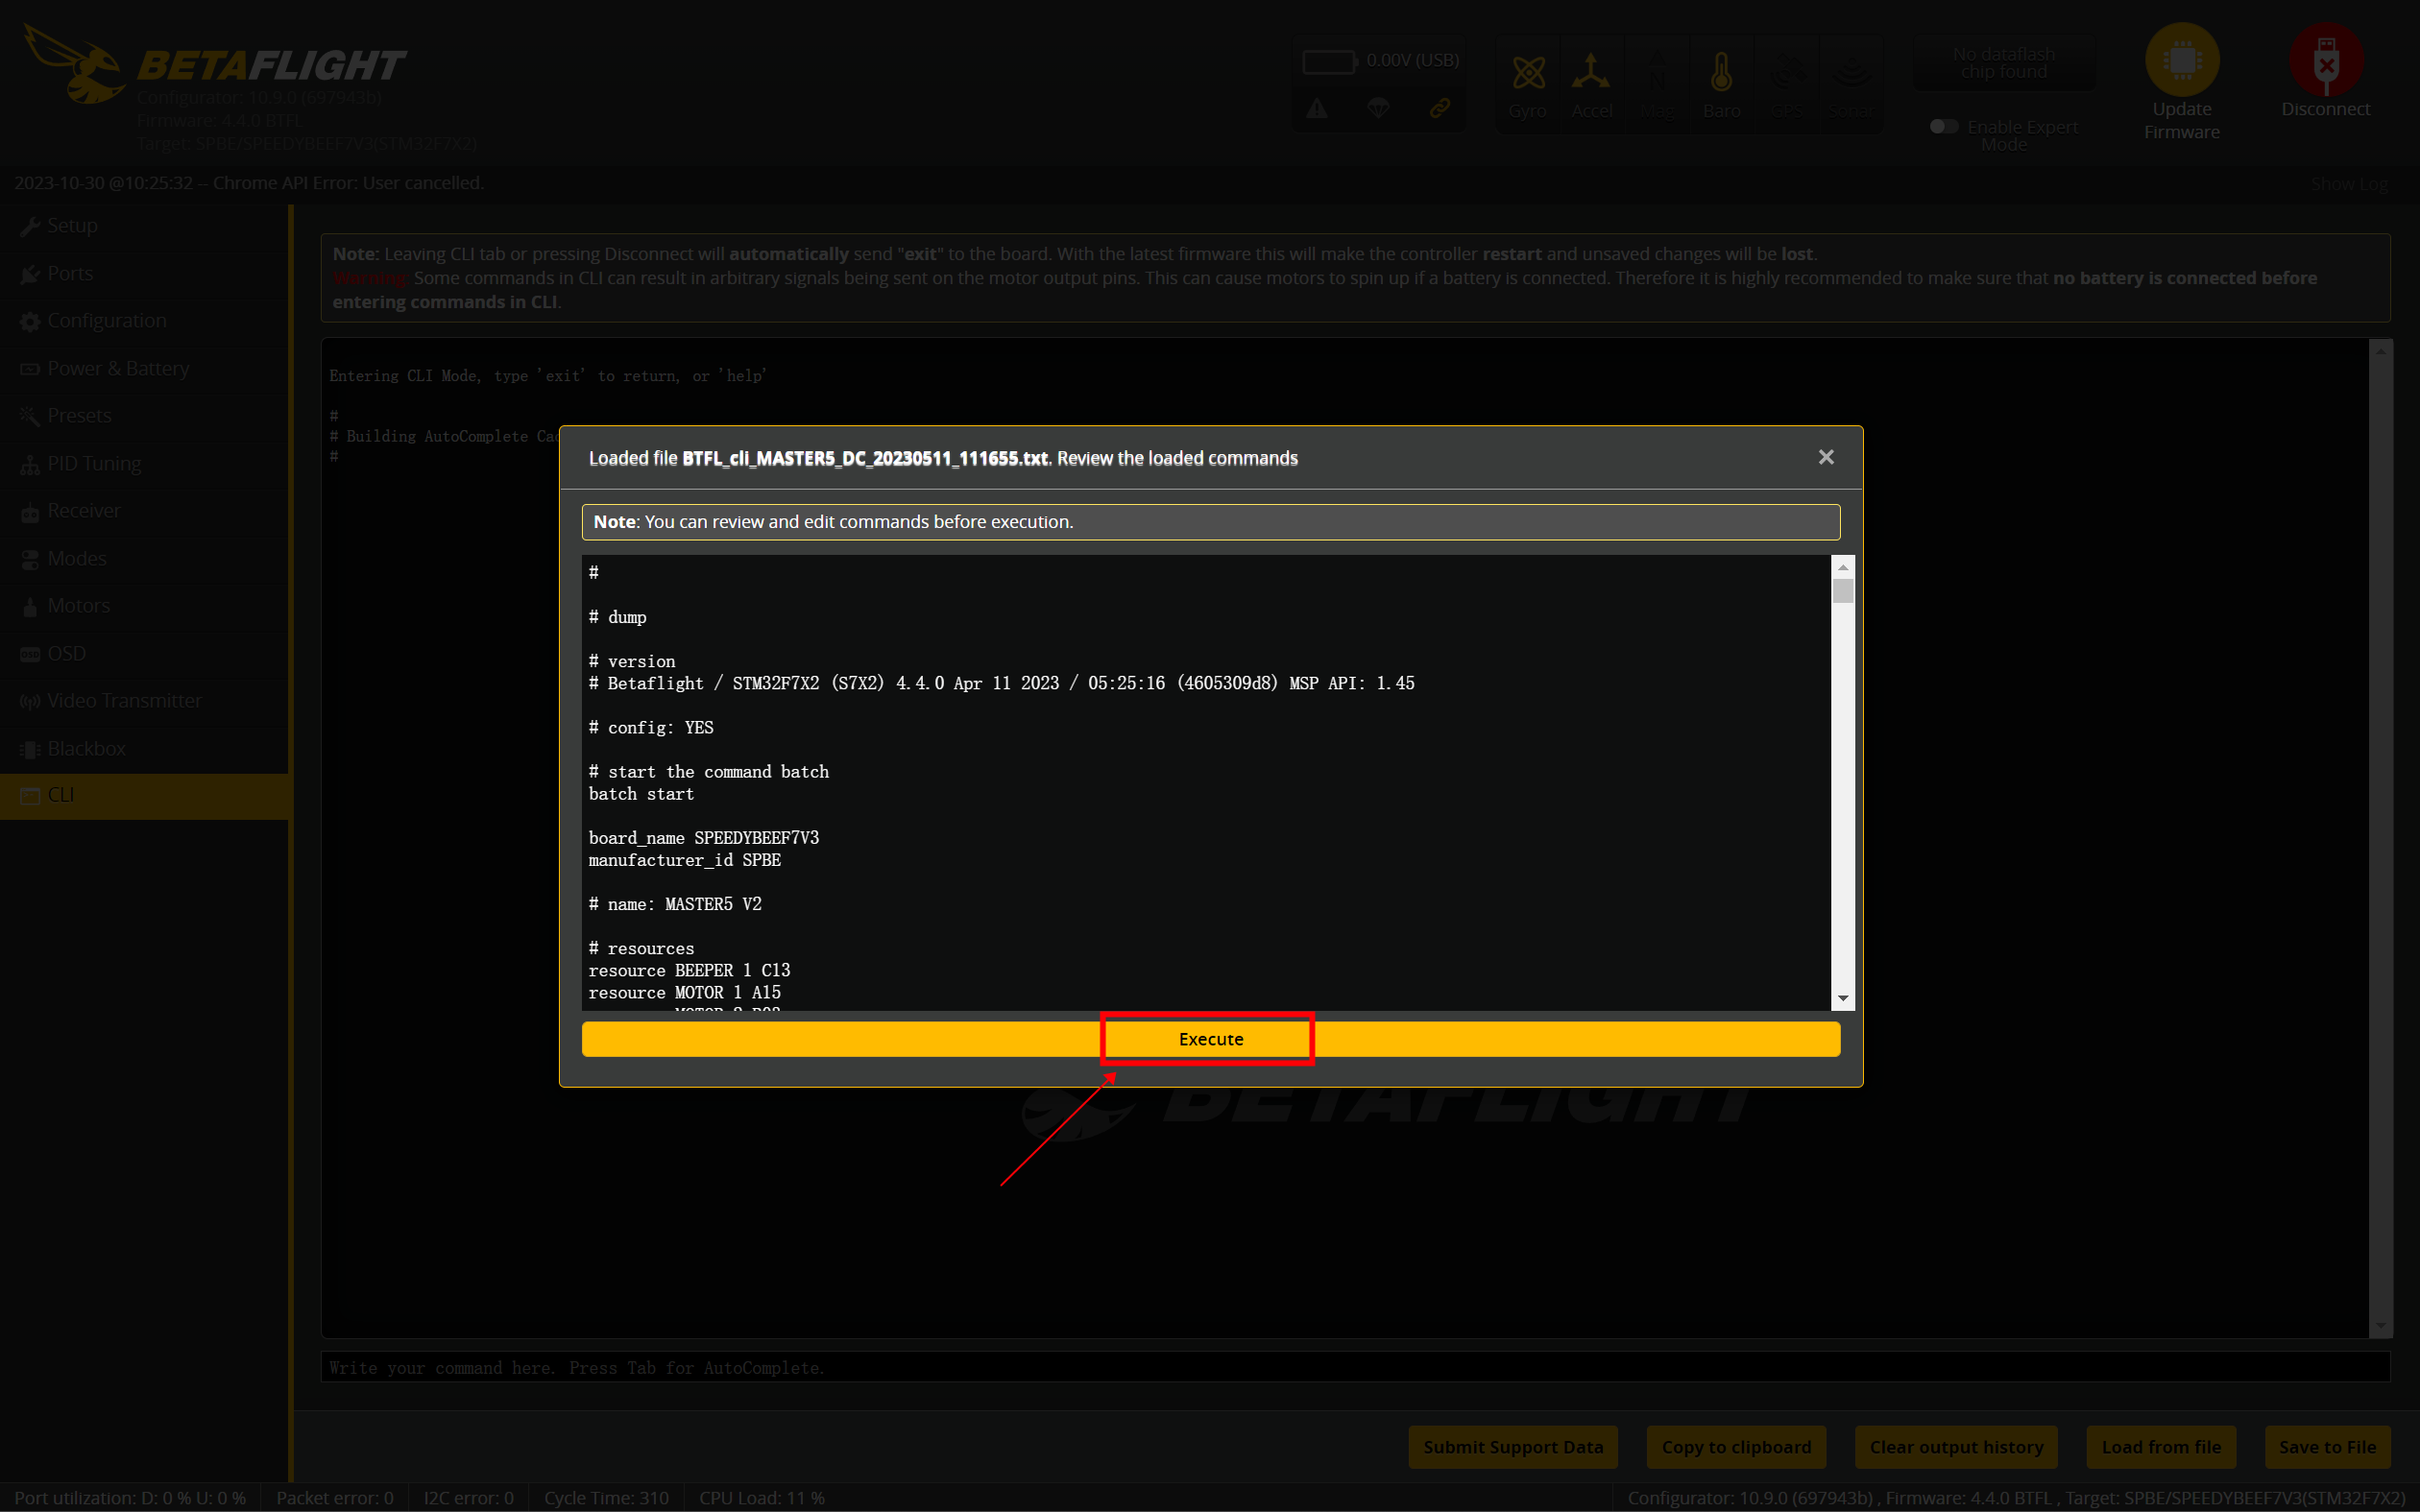Viewport: 2420px width, 1512px height.
Task: Click the CLI output scrollbar down arrow
Action: (x=2380, y=1326)
